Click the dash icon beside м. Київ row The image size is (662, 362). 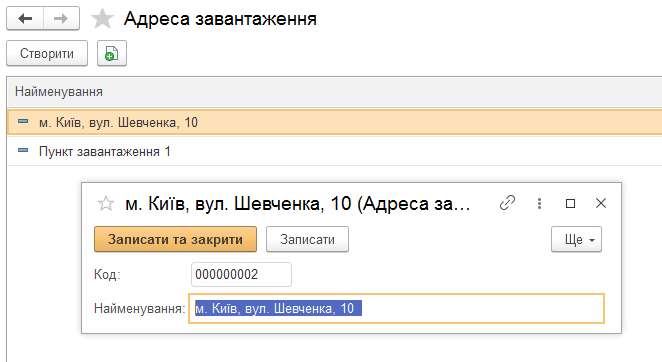point(23,121)
